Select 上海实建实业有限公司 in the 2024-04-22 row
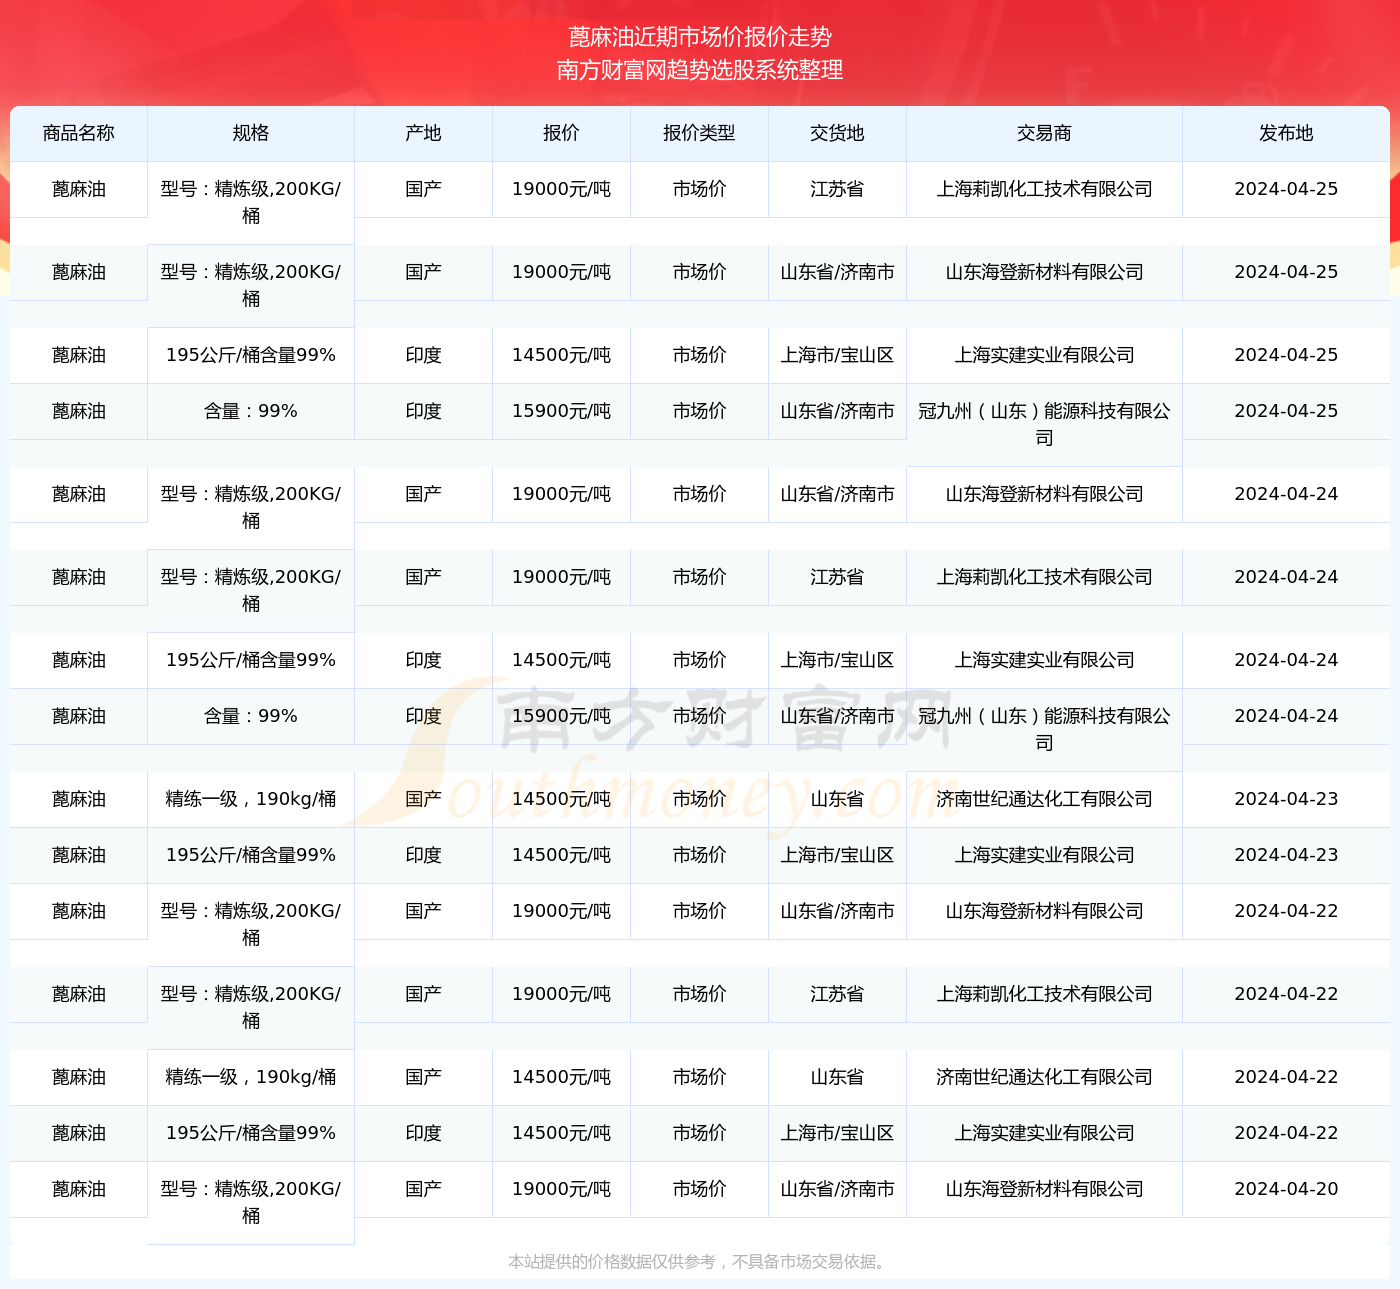Screen dimensions: 1400x1289 pyautogui.click(x=1044, y=1133)
